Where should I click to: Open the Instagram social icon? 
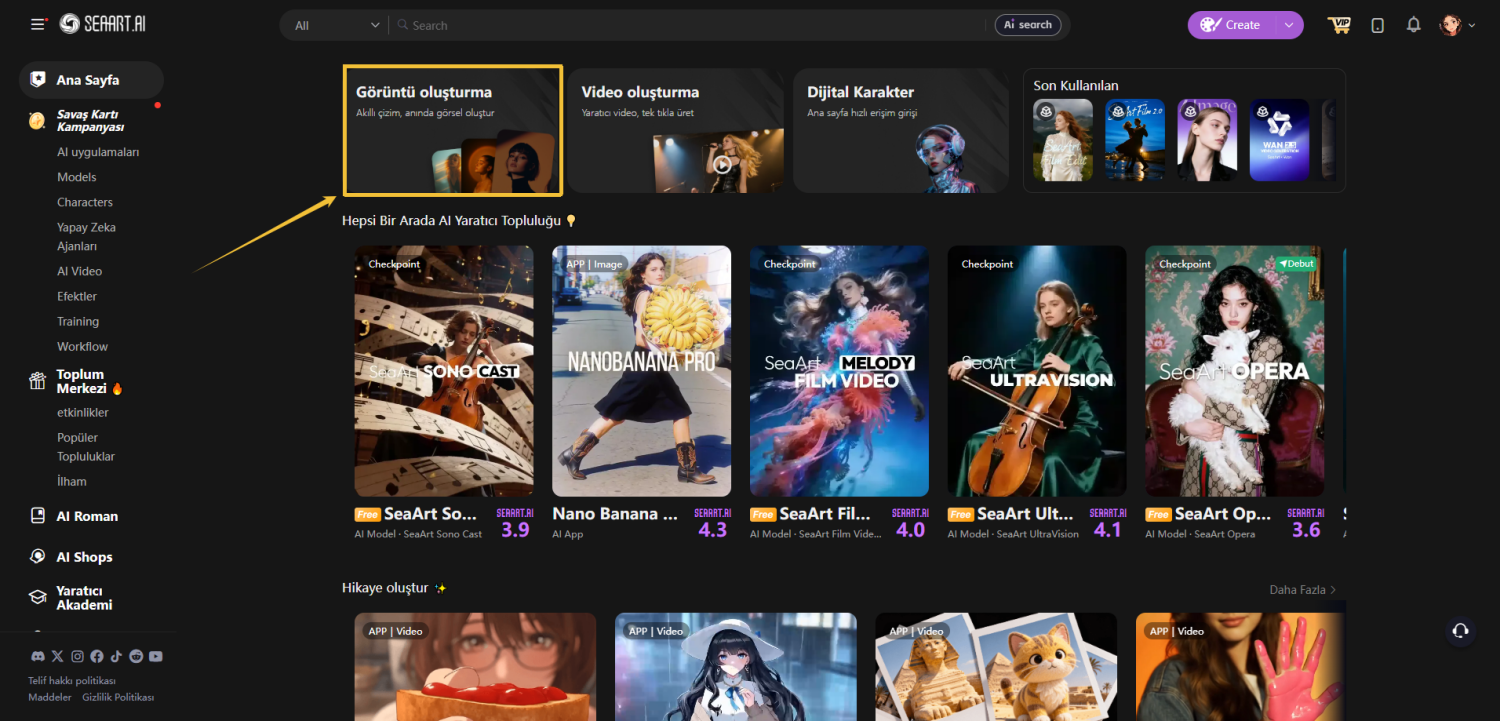[x=77, y=656]
